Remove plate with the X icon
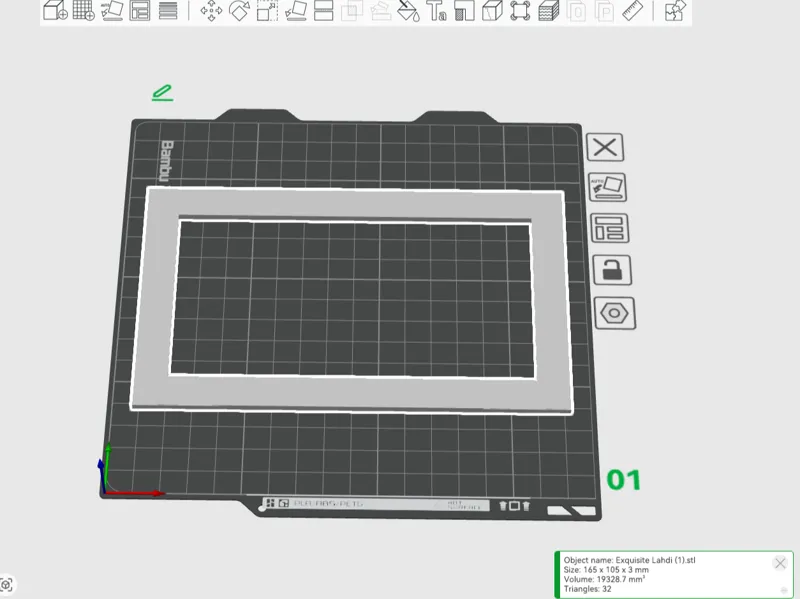This screenshot has width=800, height=599. click(x=605, y=147)
